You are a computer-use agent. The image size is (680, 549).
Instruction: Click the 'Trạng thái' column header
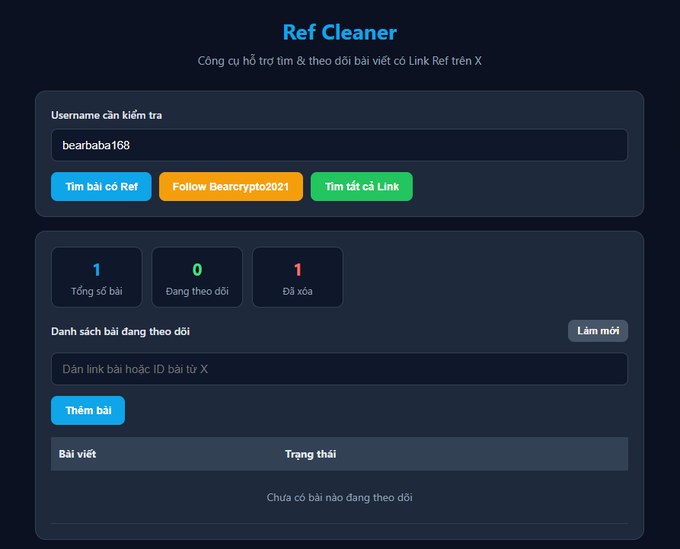[x=311, y=454]
